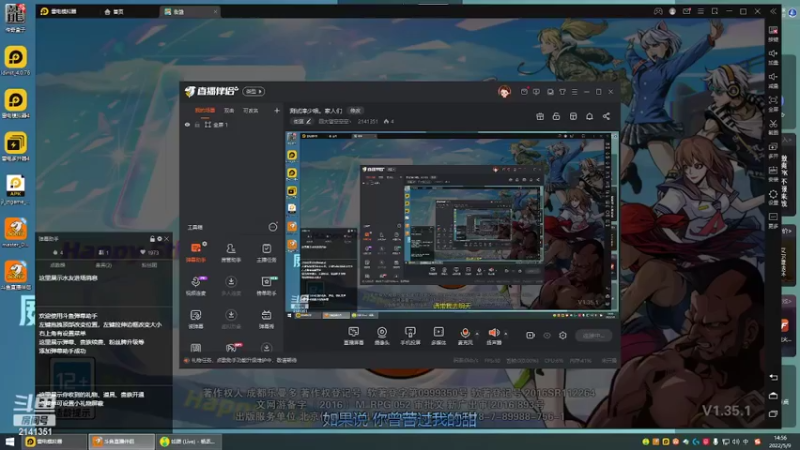Open the messages icon with red dot
Viewport: 800px width, 450px height.
pos(524,92)
